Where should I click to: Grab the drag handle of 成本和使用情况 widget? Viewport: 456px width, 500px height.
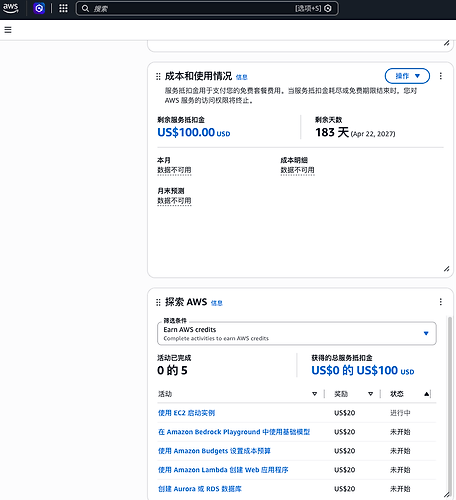tap(158, 77)
